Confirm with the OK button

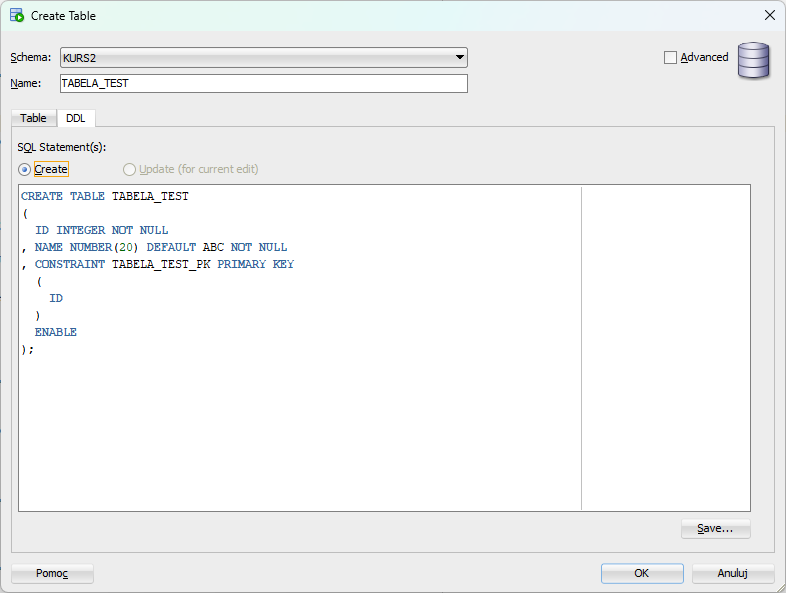[642, 573]
